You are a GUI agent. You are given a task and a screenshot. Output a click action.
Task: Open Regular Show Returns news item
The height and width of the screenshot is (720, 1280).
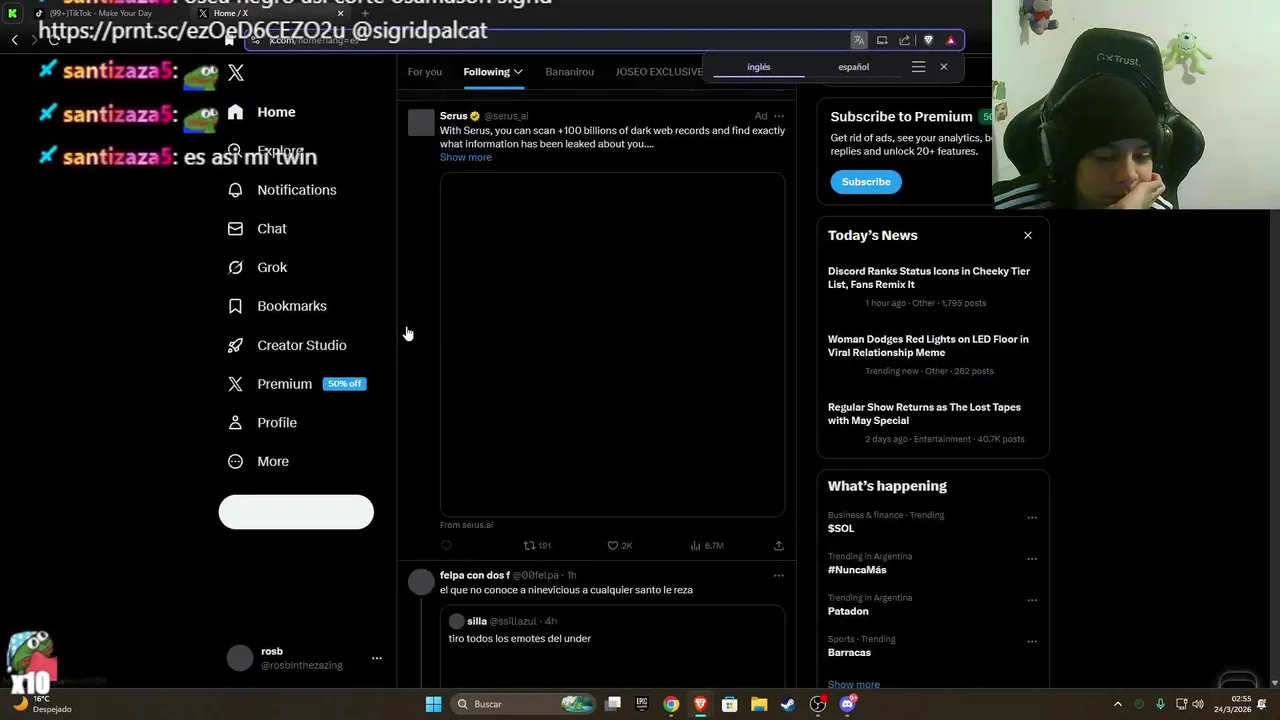pyautogui.click(x=924, y=414)
